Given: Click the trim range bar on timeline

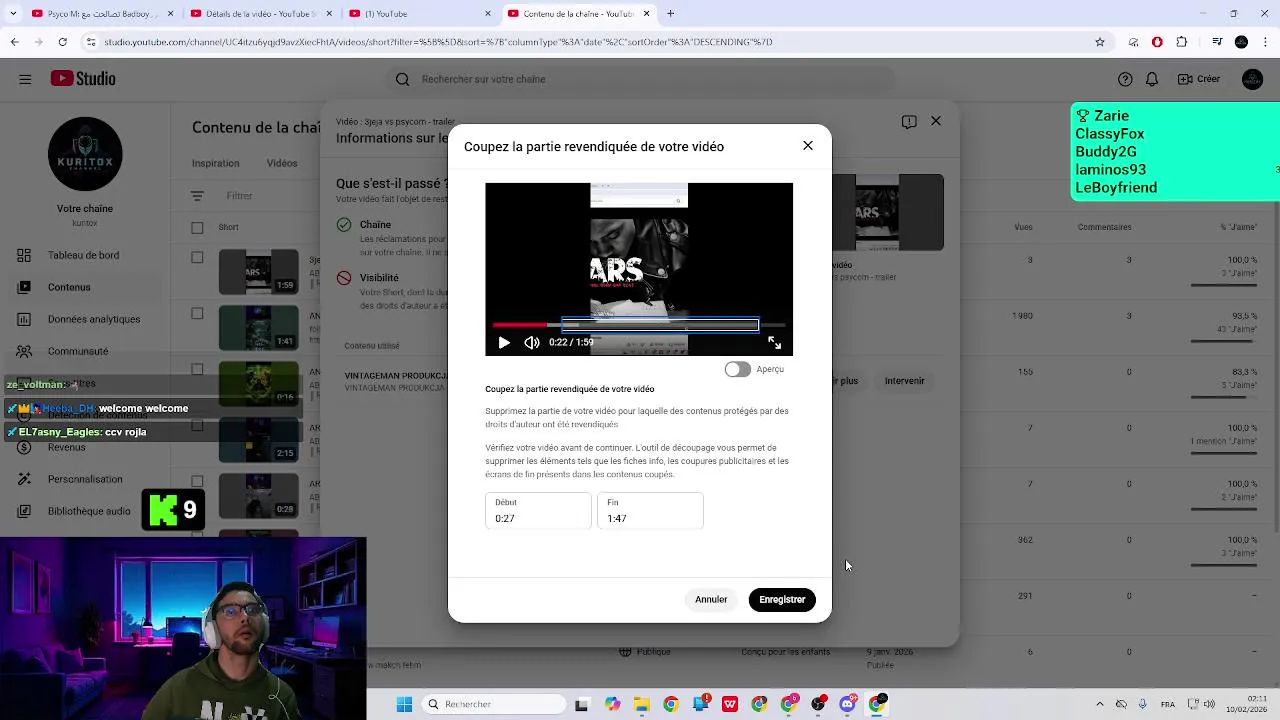Looking at the screenshot, I should point(660,325).
